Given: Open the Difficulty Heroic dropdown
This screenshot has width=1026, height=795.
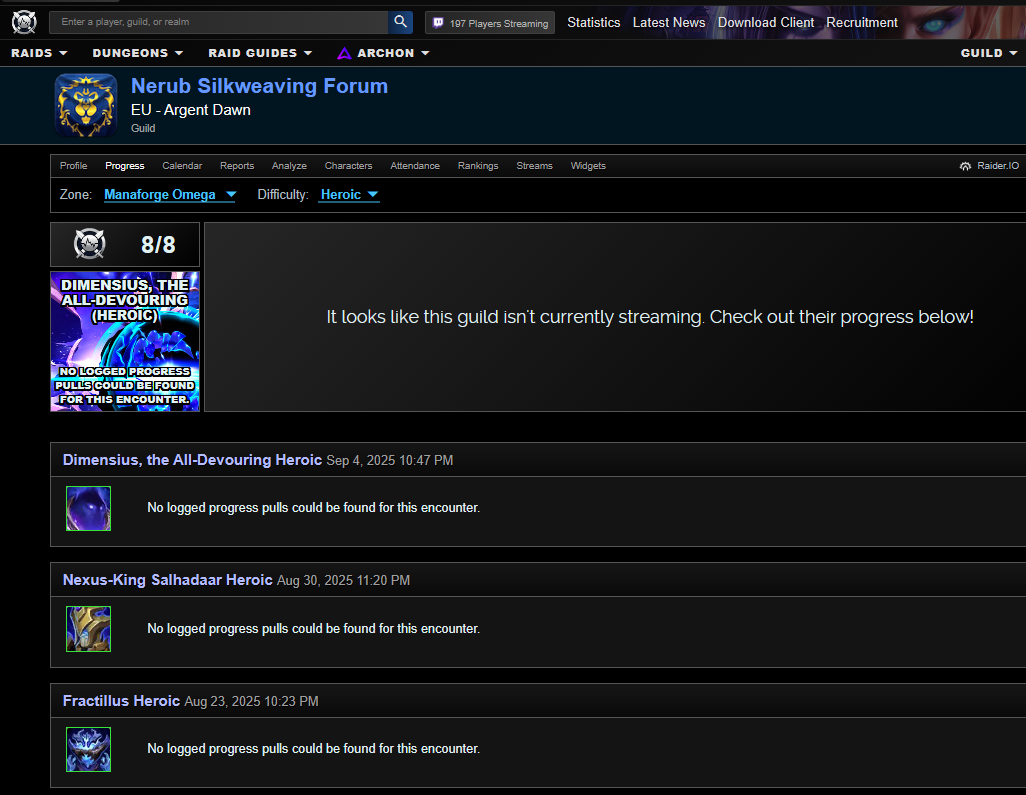Looking at the screenshot, I should tap(349, 195).
